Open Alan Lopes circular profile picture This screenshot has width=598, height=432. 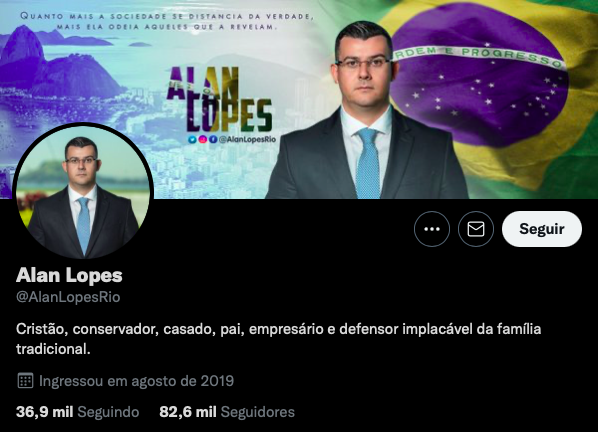(83, 192)
